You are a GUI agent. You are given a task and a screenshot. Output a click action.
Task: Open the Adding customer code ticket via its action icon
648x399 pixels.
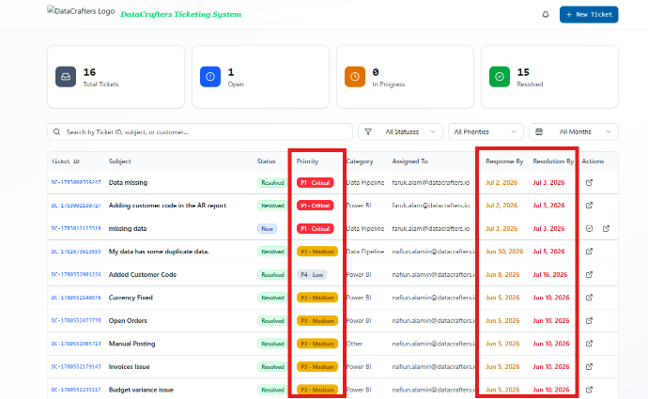[x=589, y=205]
